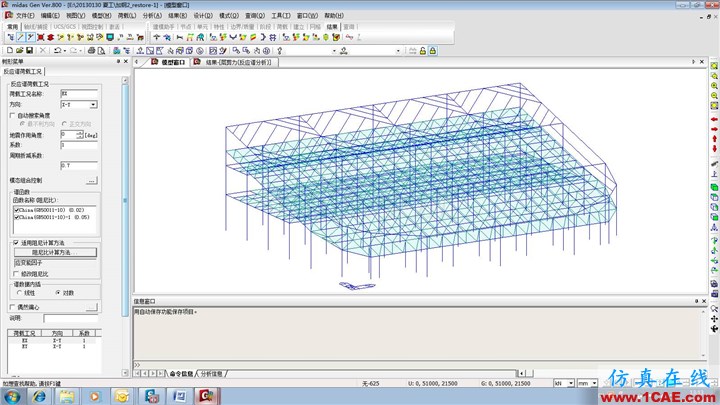The height and width of the screenshot is (405, 720).
Task: Click the Save file icon in toolbar
Action: 29,51
